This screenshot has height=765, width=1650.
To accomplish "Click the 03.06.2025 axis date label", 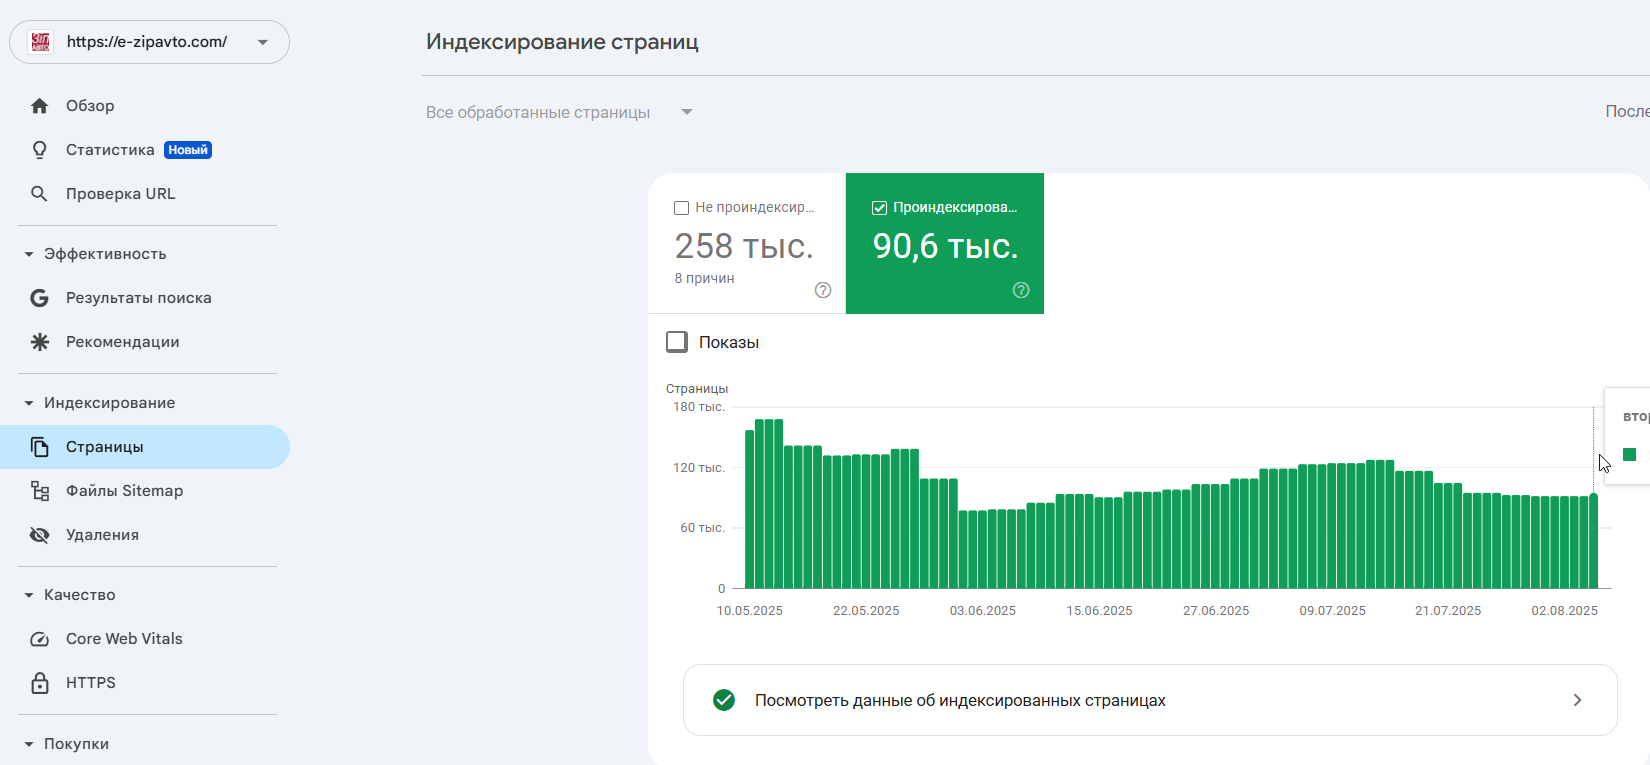I will point(983,611).
